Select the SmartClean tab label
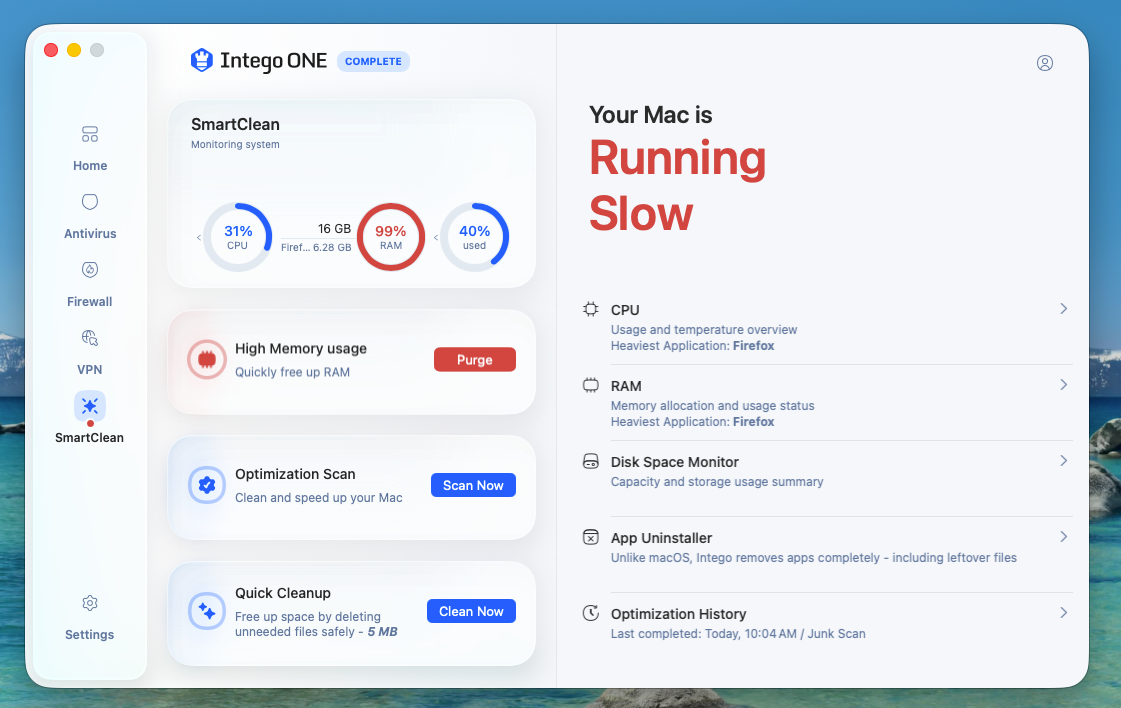Viewport: 1121px width, 708px height. [89, 437]
